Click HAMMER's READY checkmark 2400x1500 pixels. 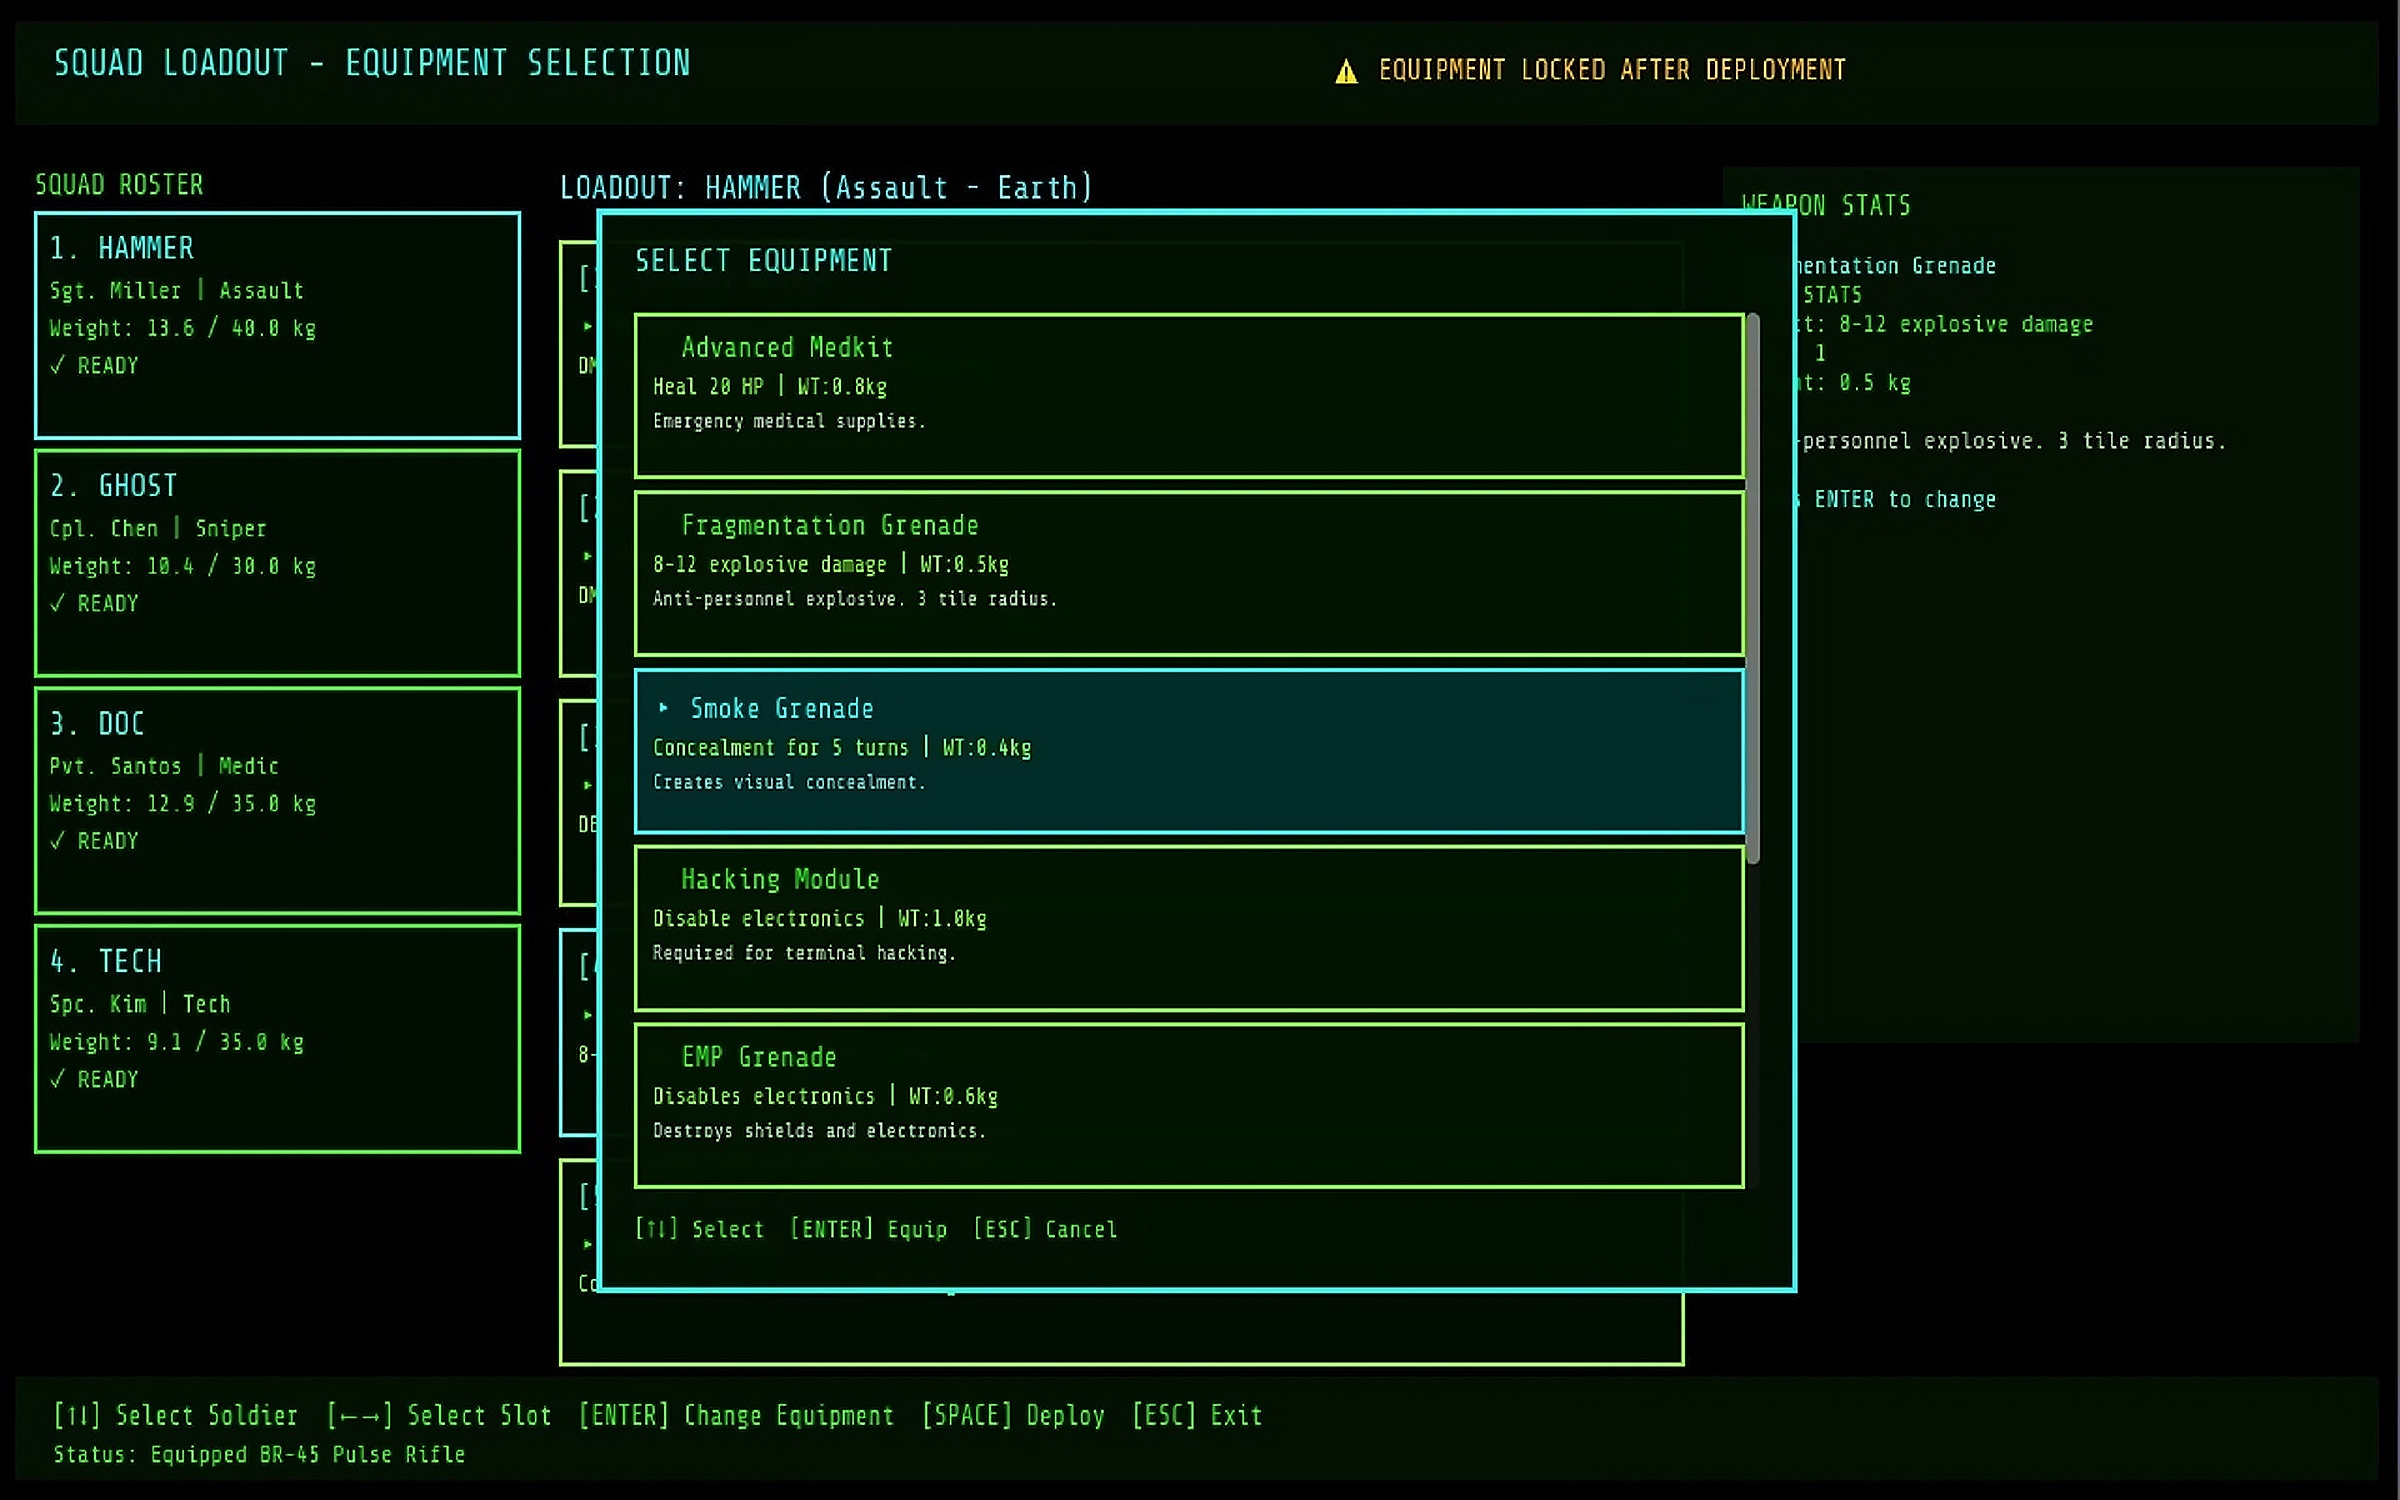pos(57,365)
